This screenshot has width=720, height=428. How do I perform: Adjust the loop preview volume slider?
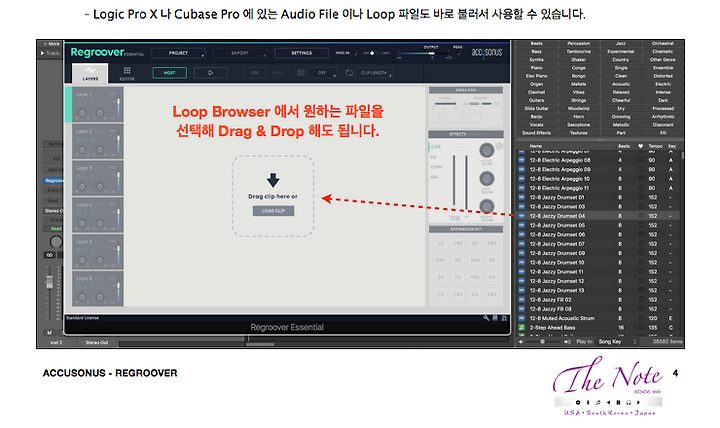click(x=544, y=342)
